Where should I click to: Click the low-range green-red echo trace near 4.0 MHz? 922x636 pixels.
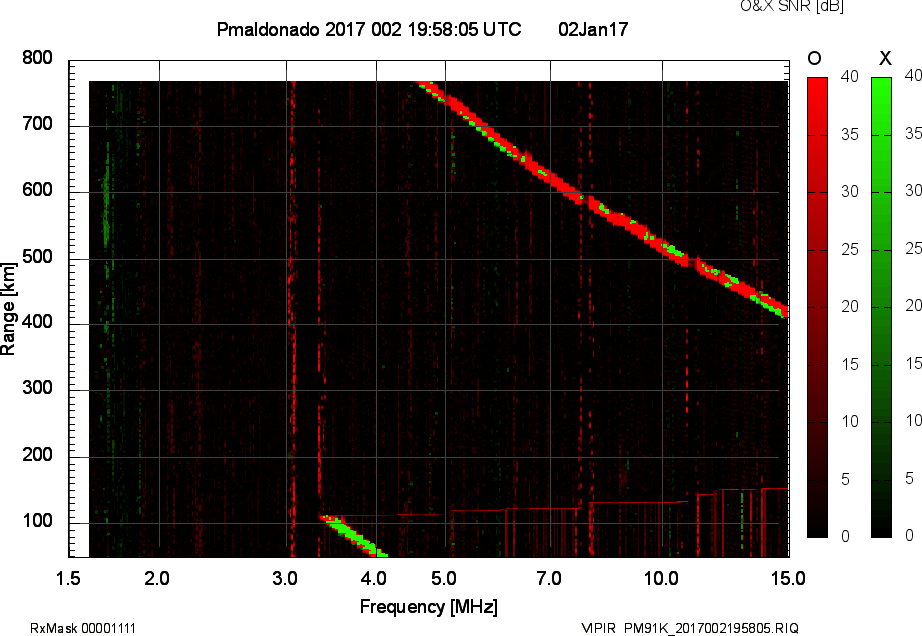pos(353,535)
